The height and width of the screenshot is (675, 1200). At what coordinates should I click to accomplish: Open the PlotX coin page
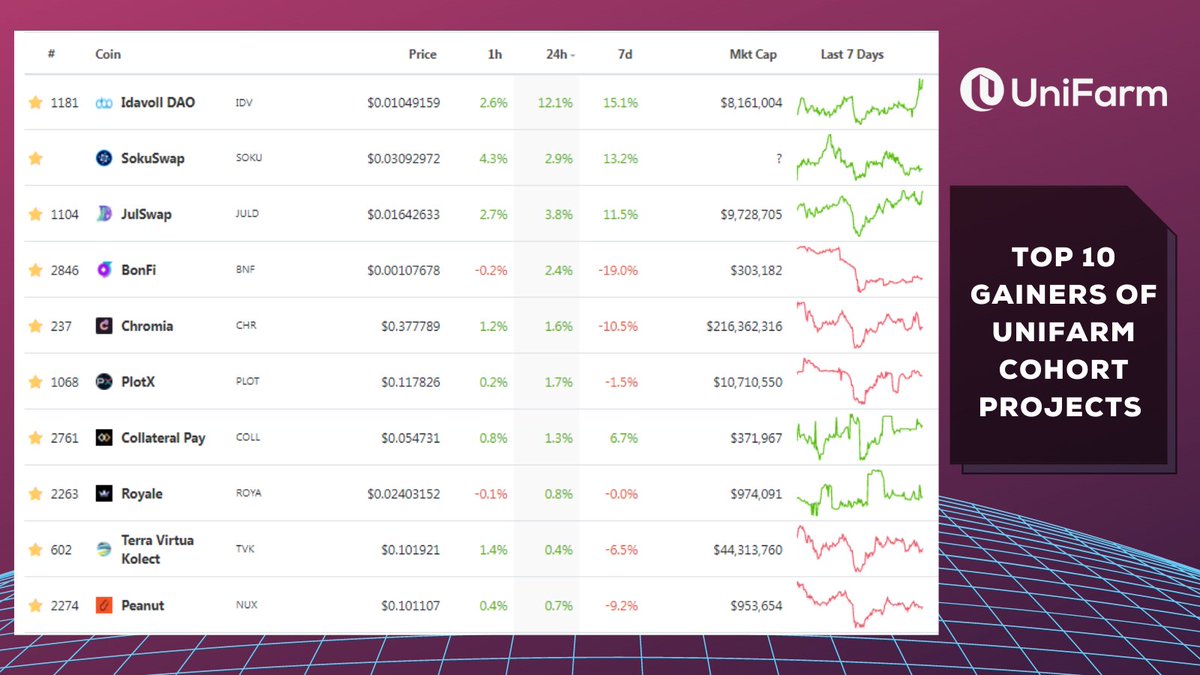pyautogui.click(x=139, y=382)
